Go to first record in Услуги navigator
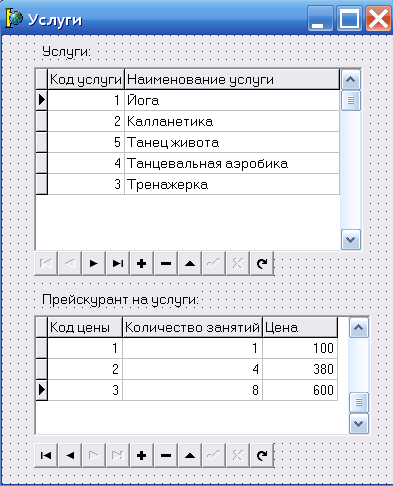The height and width of the screenshot is (486, 393). click(46, 263)
